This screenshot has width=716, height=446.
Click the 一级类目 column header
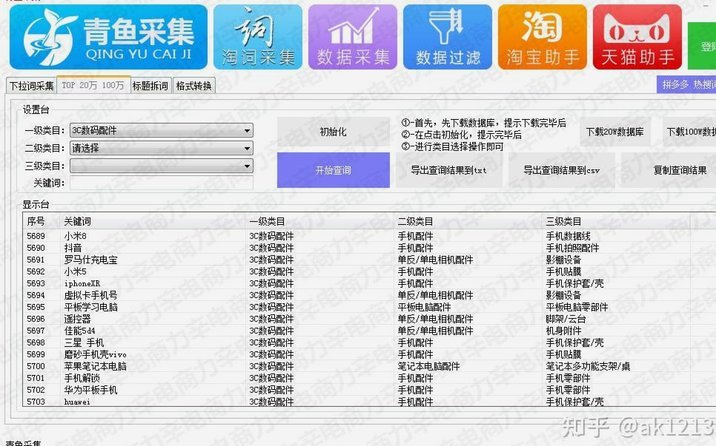pos(320,221)
